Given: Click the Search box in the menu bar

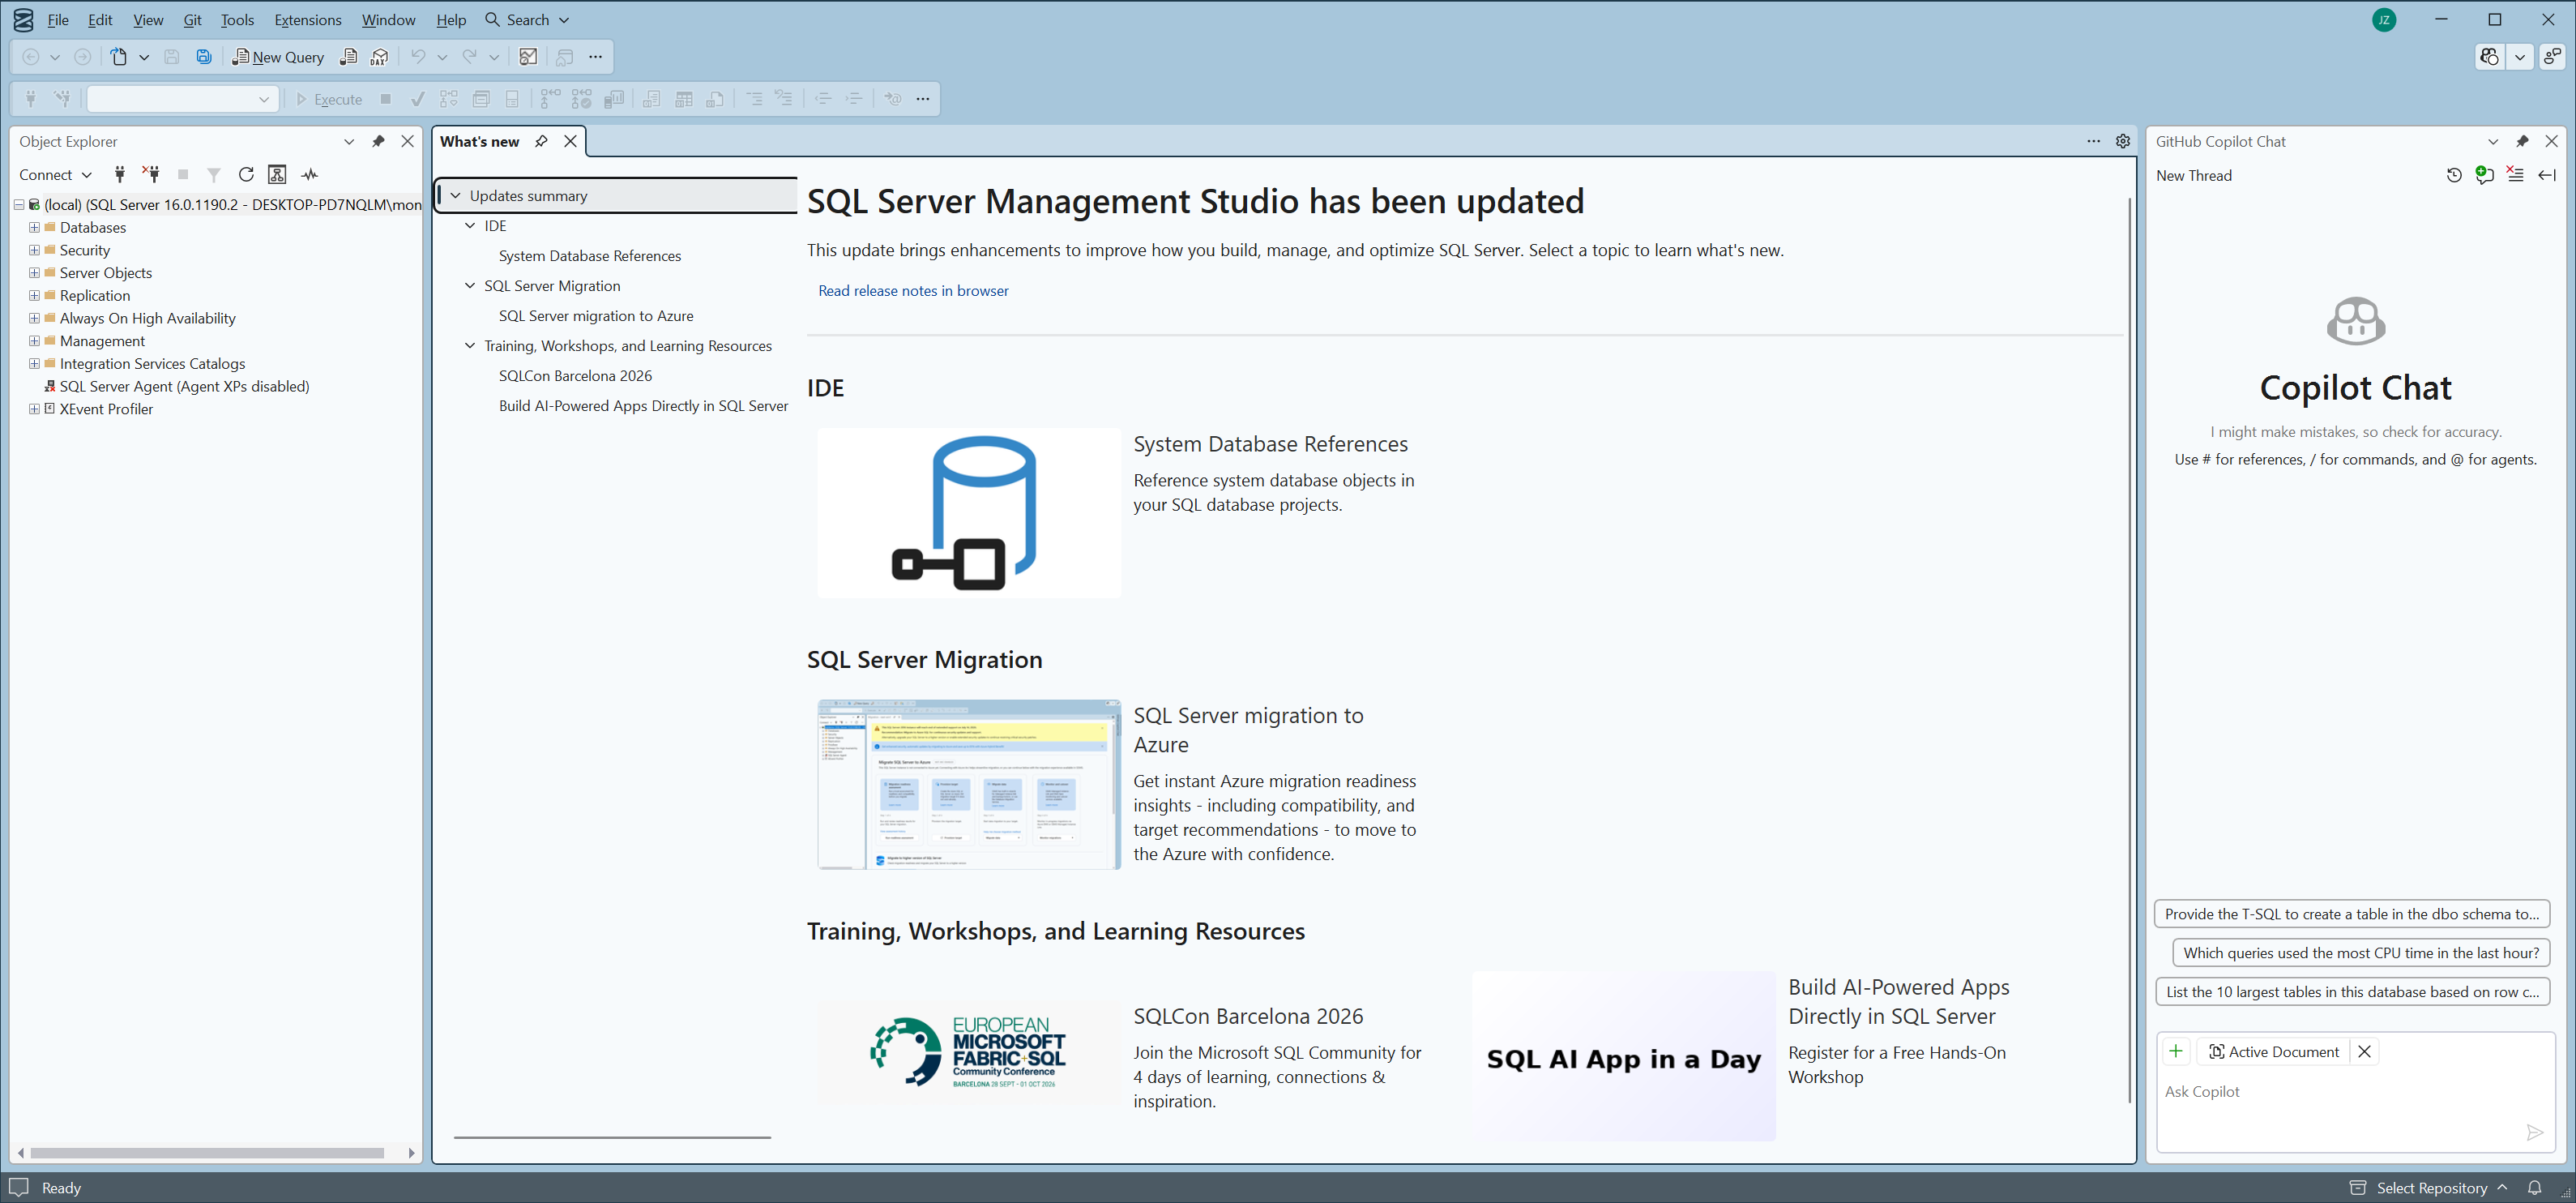Looking at the screenshot, I should 527,20.
